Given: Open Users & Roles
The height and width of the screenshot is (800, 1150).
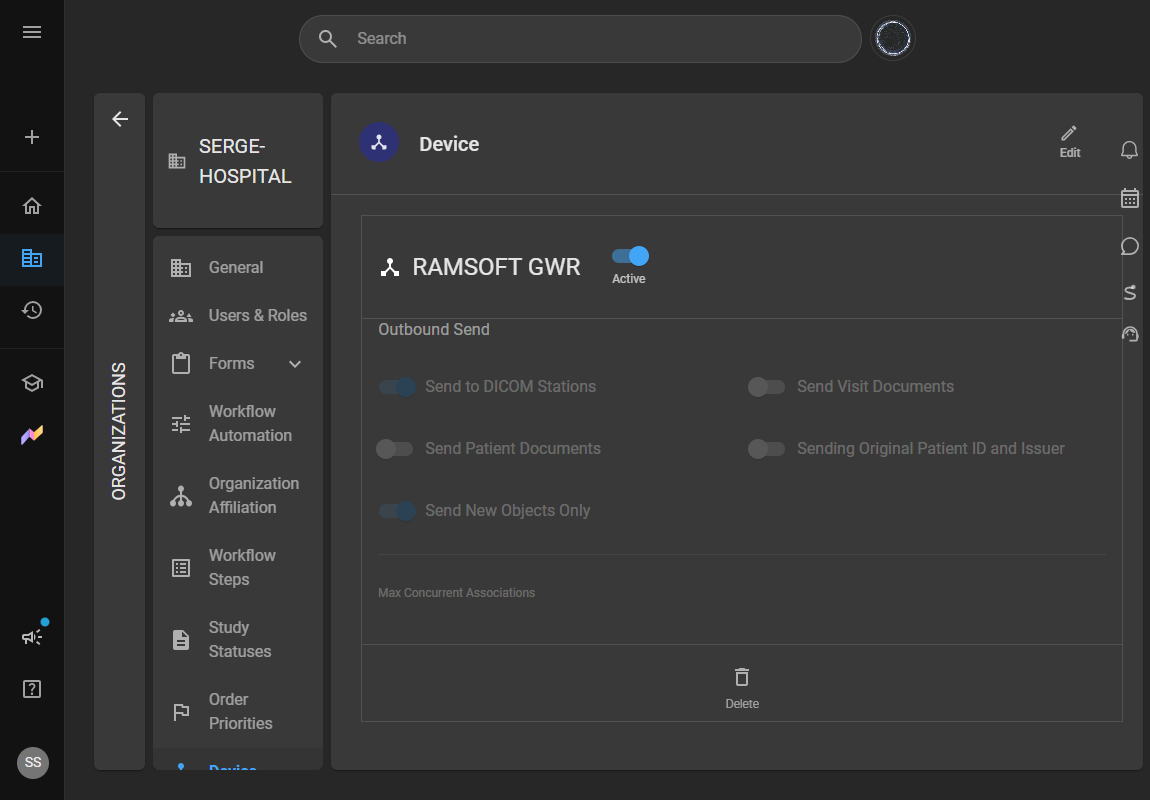Looking at the screenshot, I should pyautogui.click(x=238, y=315).
